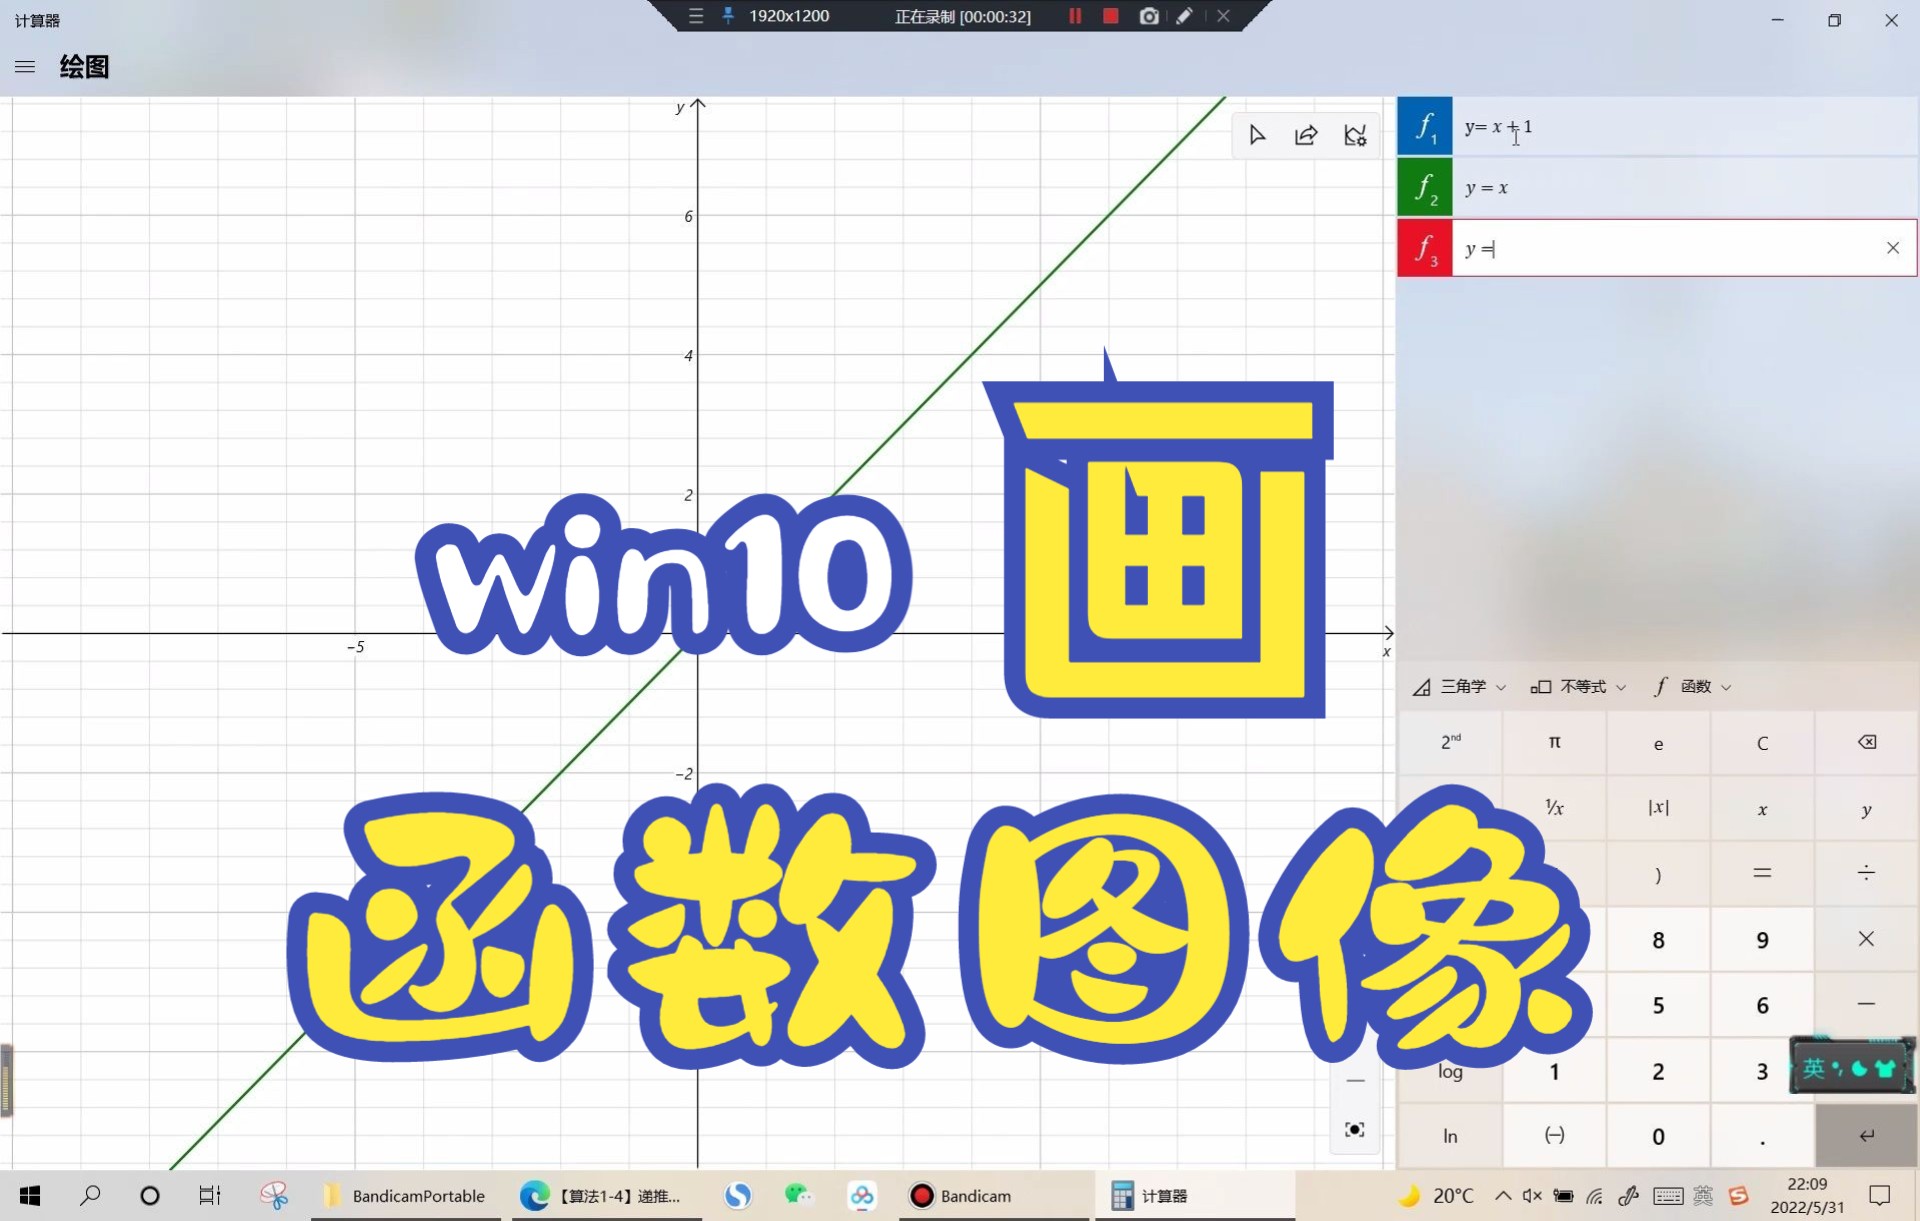Click the red f3 color swatch
1920x1221 pixels.
pyautogui.click(x=1424, y=248)
